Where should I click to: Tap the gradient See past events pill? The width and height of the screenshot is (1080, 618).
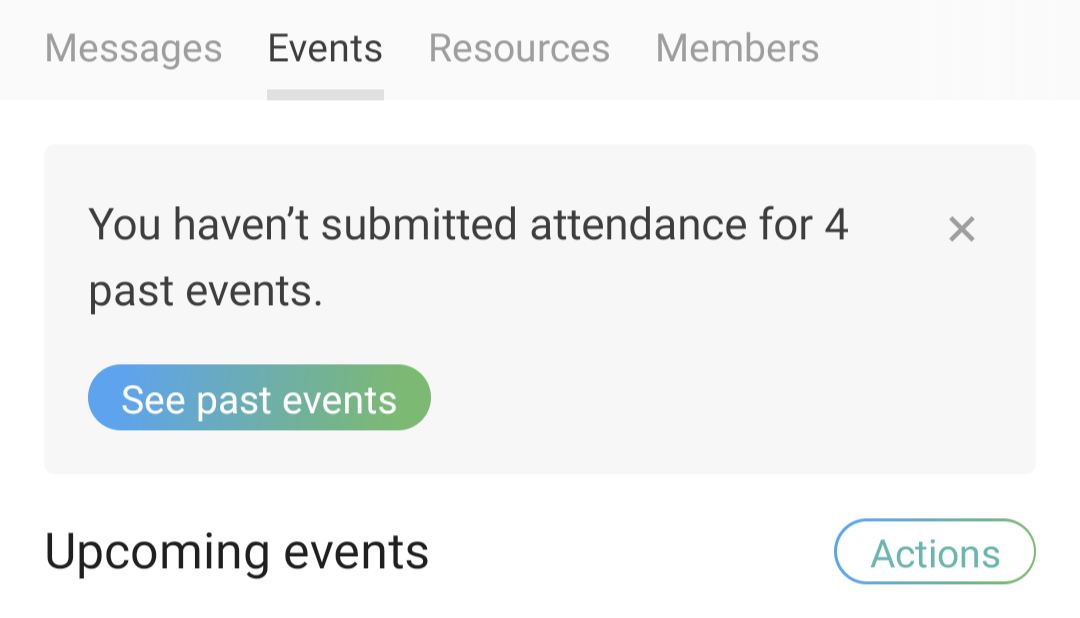[259, 398]
